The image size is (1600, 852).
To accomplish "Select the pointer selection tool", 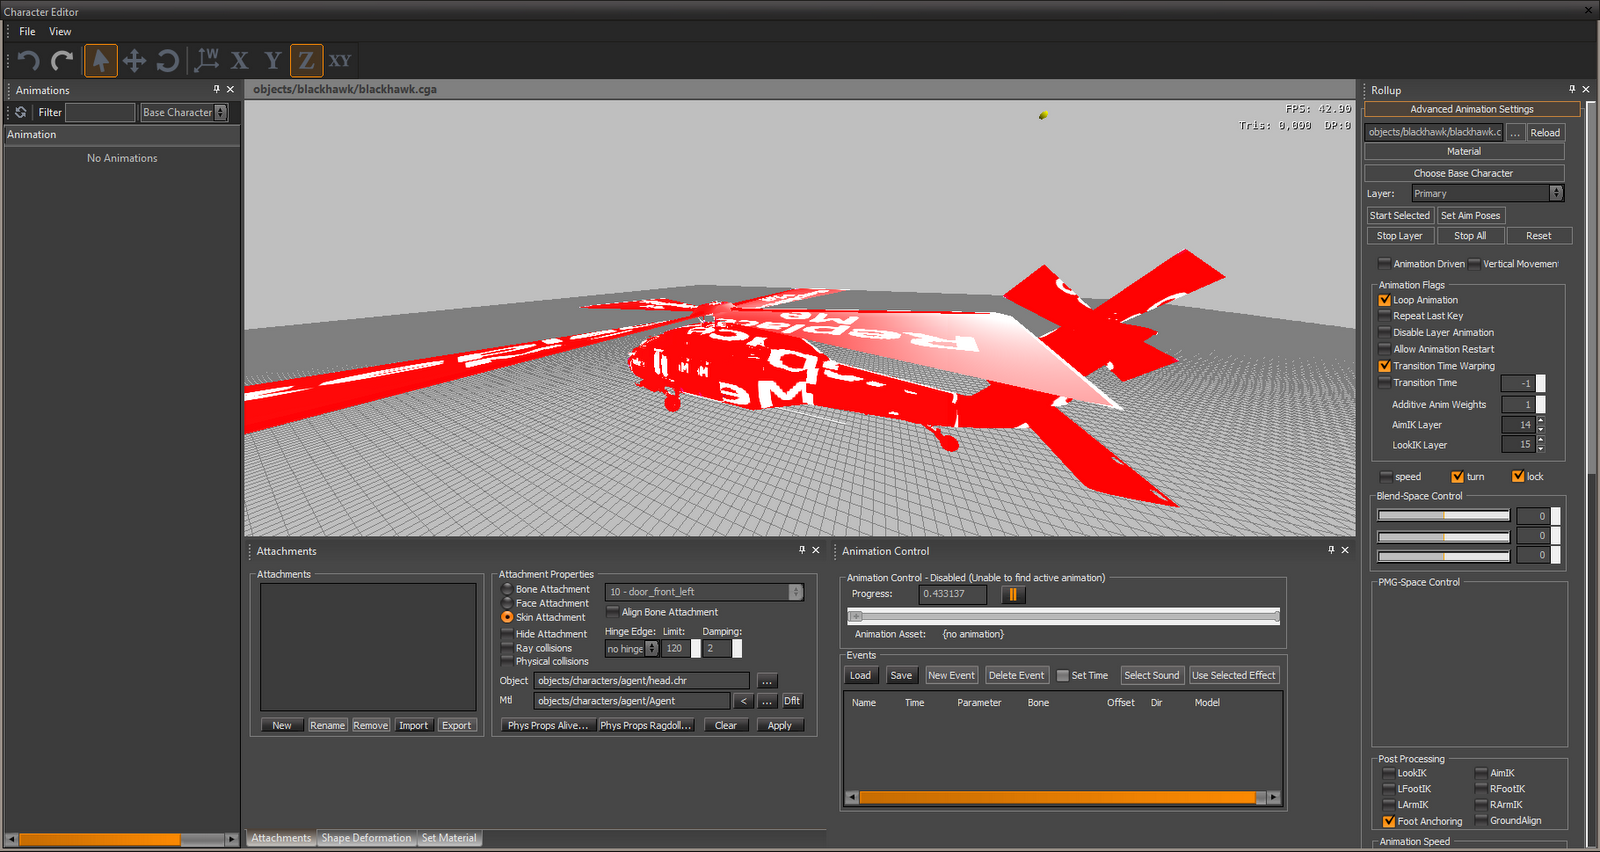I will [100, 61].
